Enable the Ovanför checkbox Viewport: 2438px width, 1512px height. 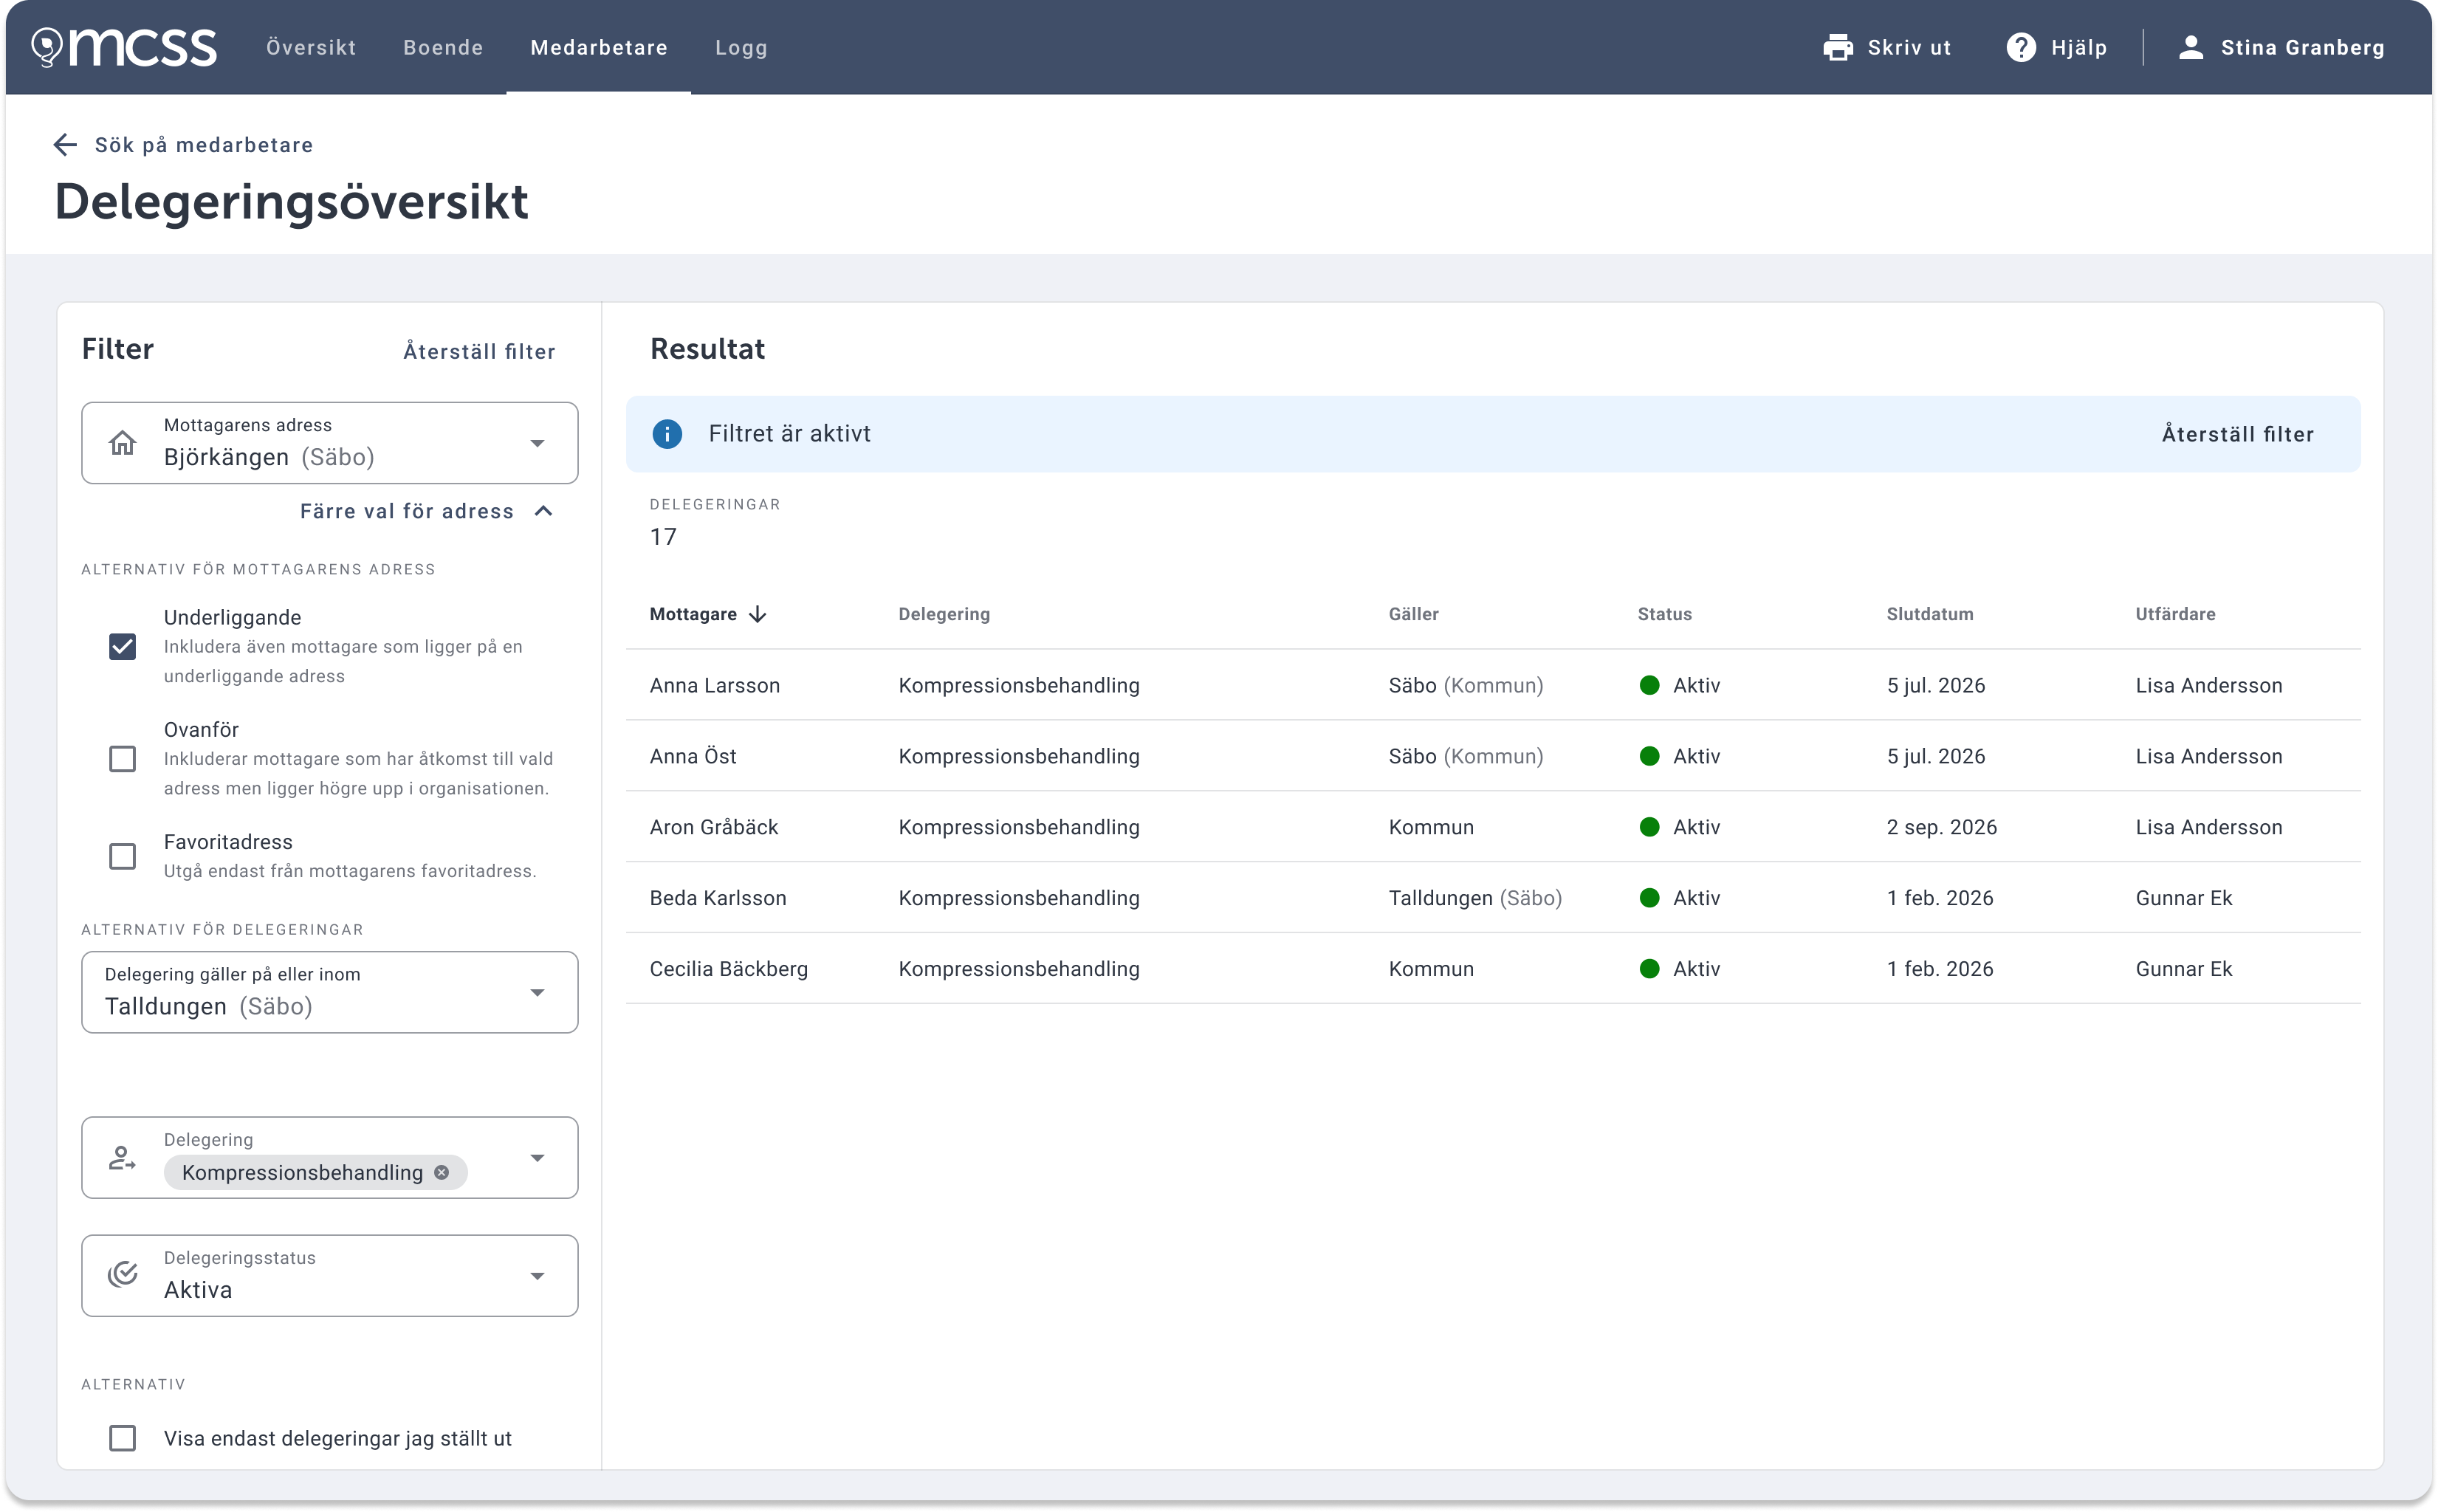[x=122, y=758]
